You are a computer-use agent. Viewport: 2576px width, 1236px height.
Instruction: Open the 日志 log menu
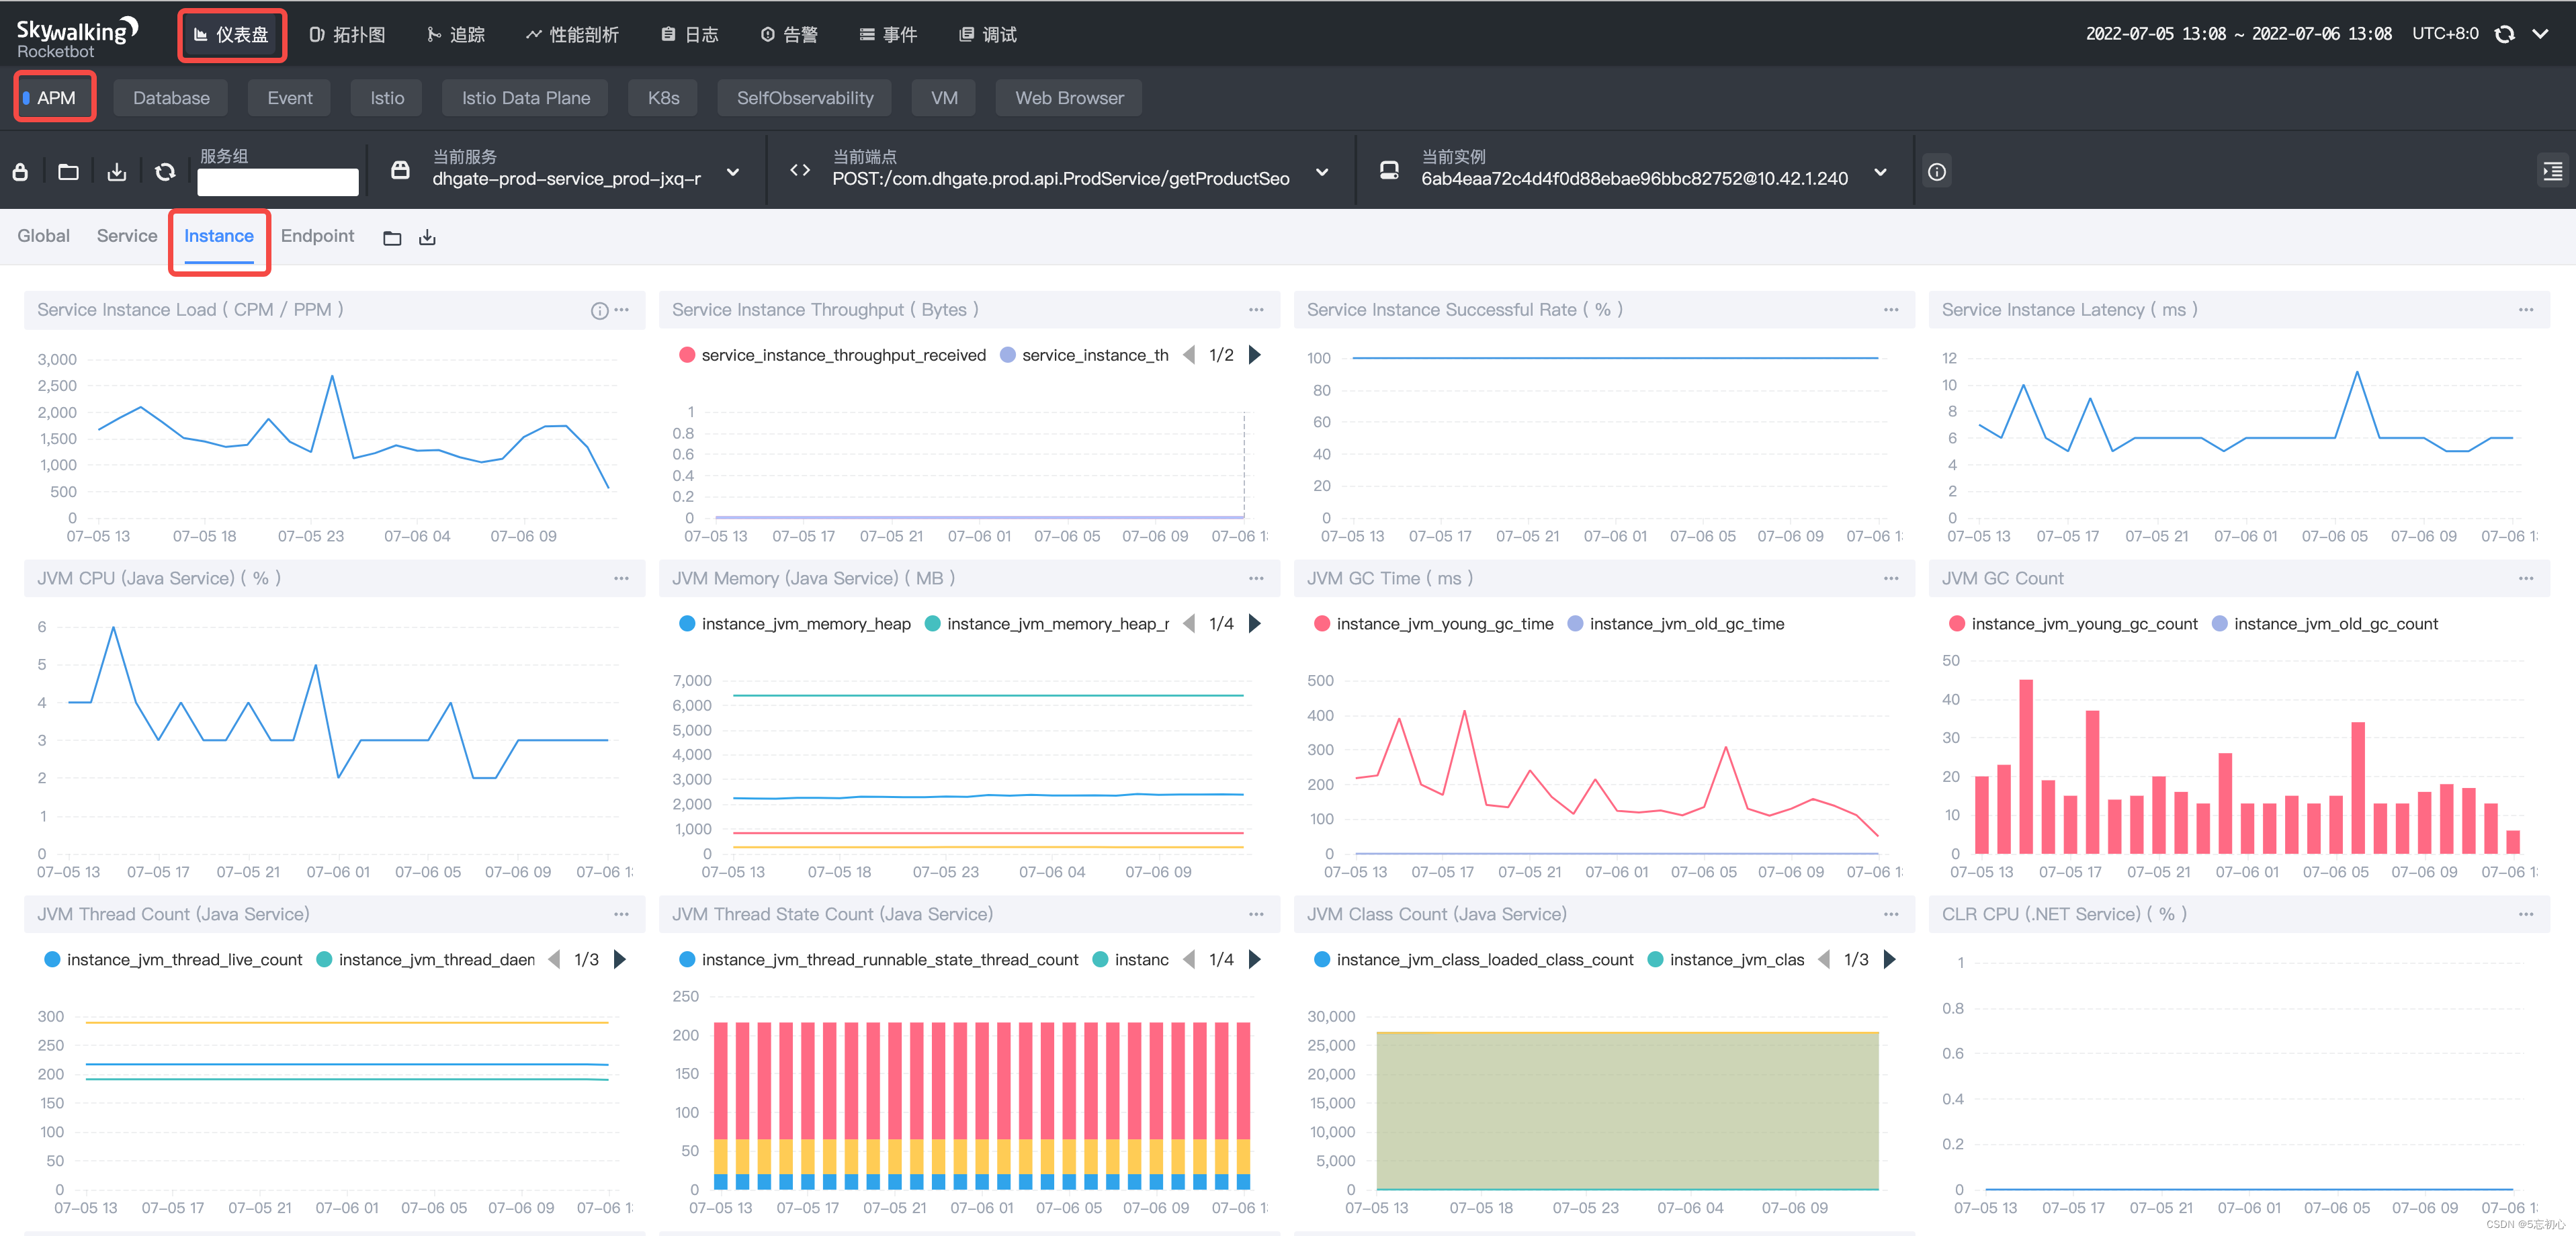690,35
